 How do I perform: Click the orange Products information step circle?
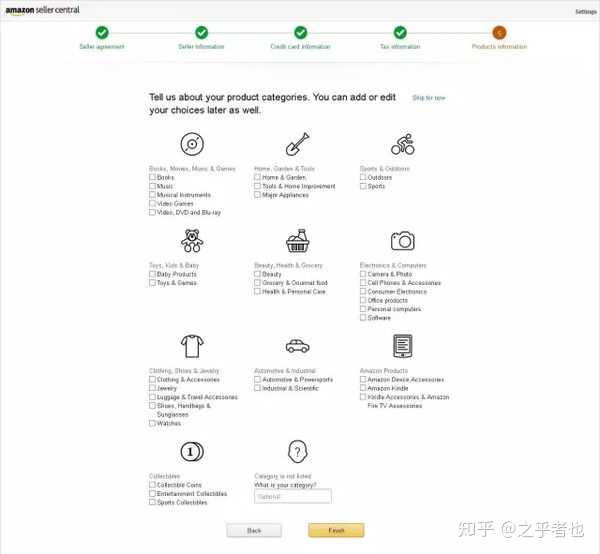499,33
